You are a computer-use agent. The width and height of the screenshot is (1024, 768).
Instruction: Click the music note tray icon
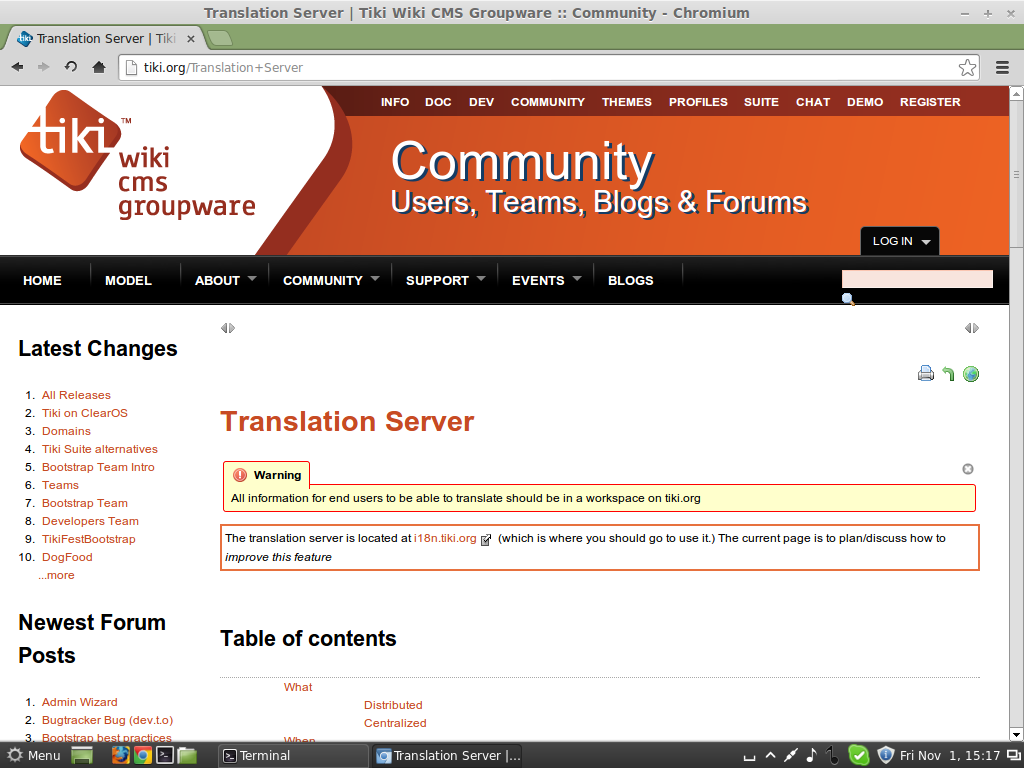pos(811,755)
